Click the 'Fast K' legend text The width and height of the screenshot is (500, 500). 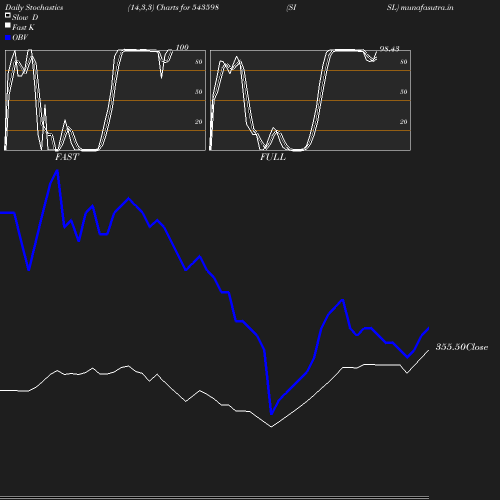click(x=23, y=27)
